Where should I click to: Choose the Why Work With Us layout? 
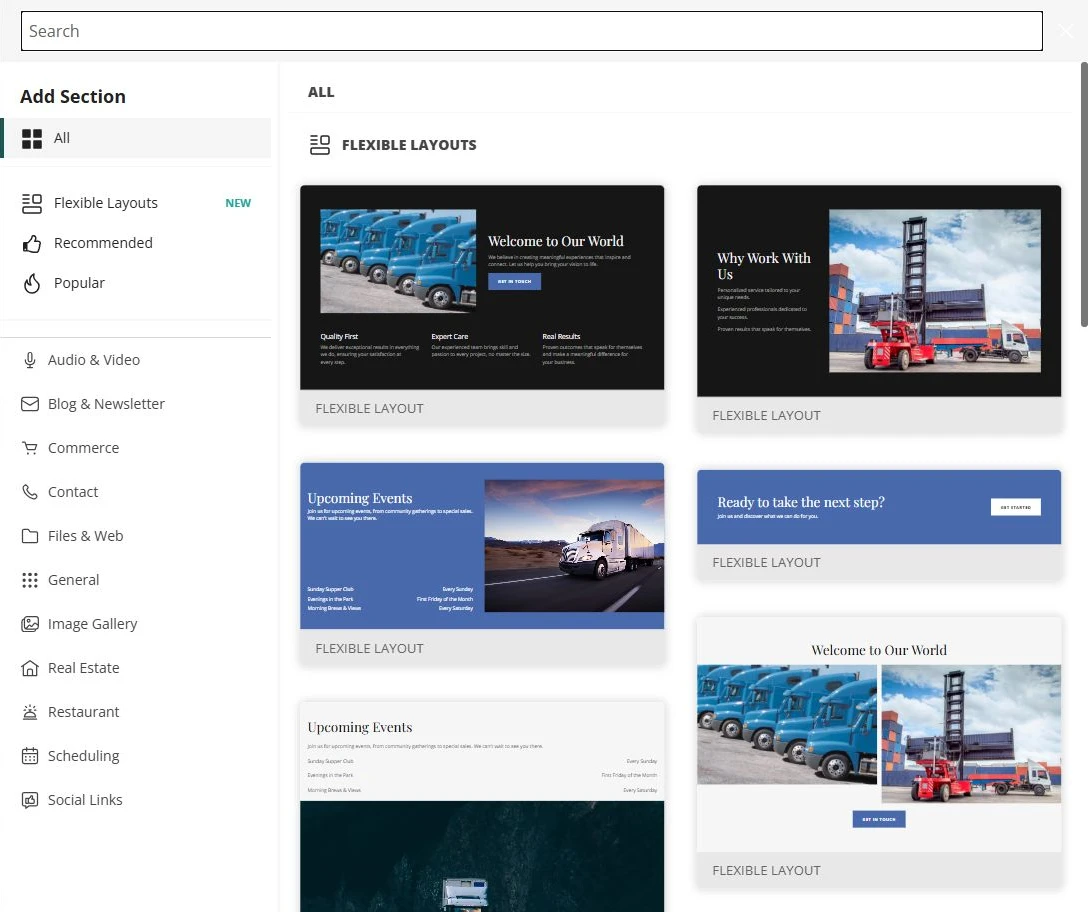[x=879, y=308]
